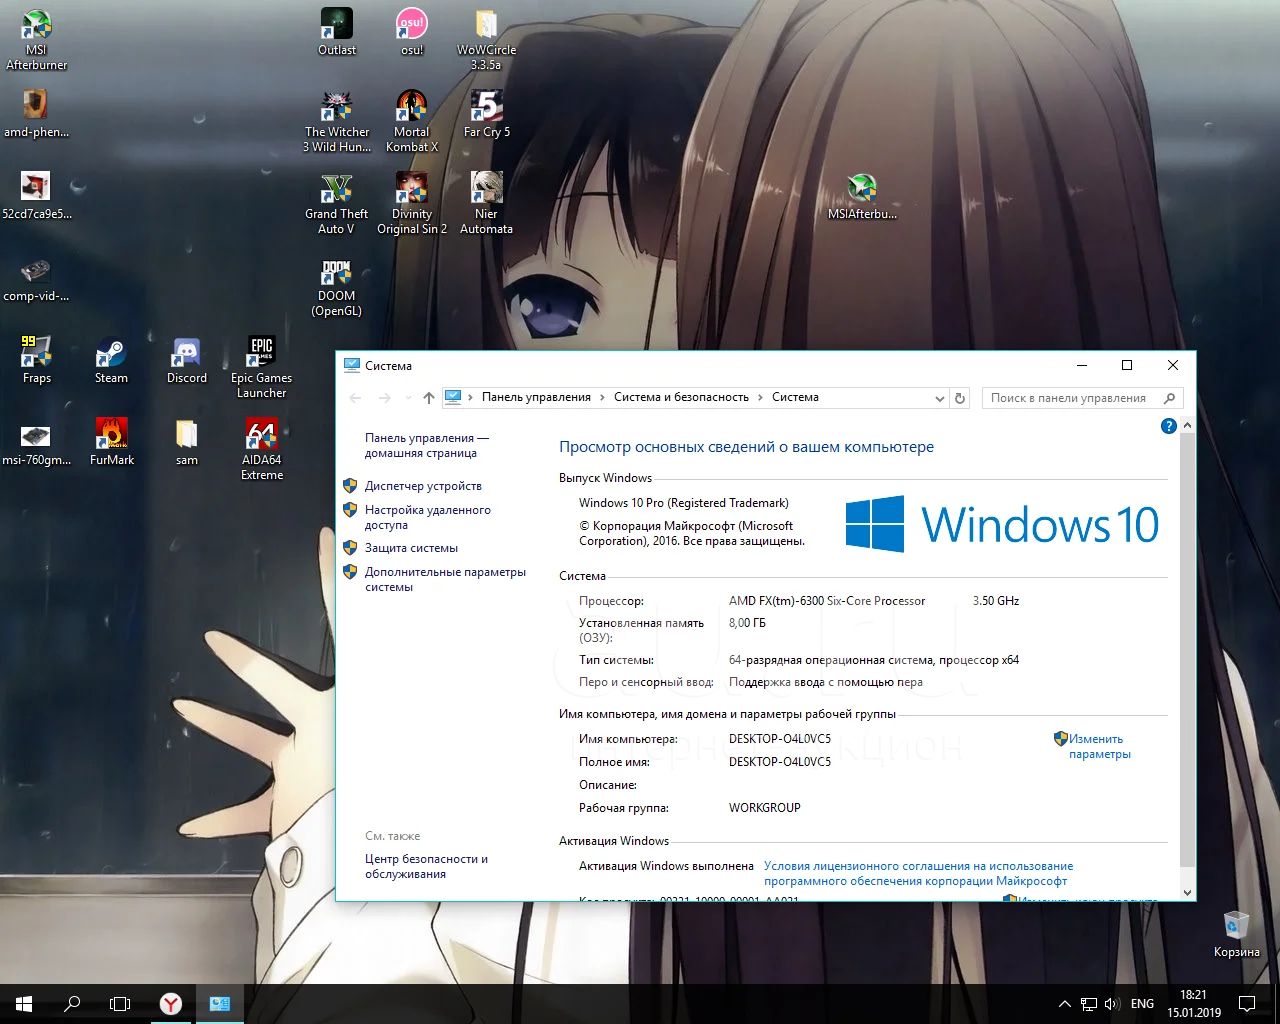Open Yandex browser from the taskbar
The image size is (1280, 1024).
171,1003
